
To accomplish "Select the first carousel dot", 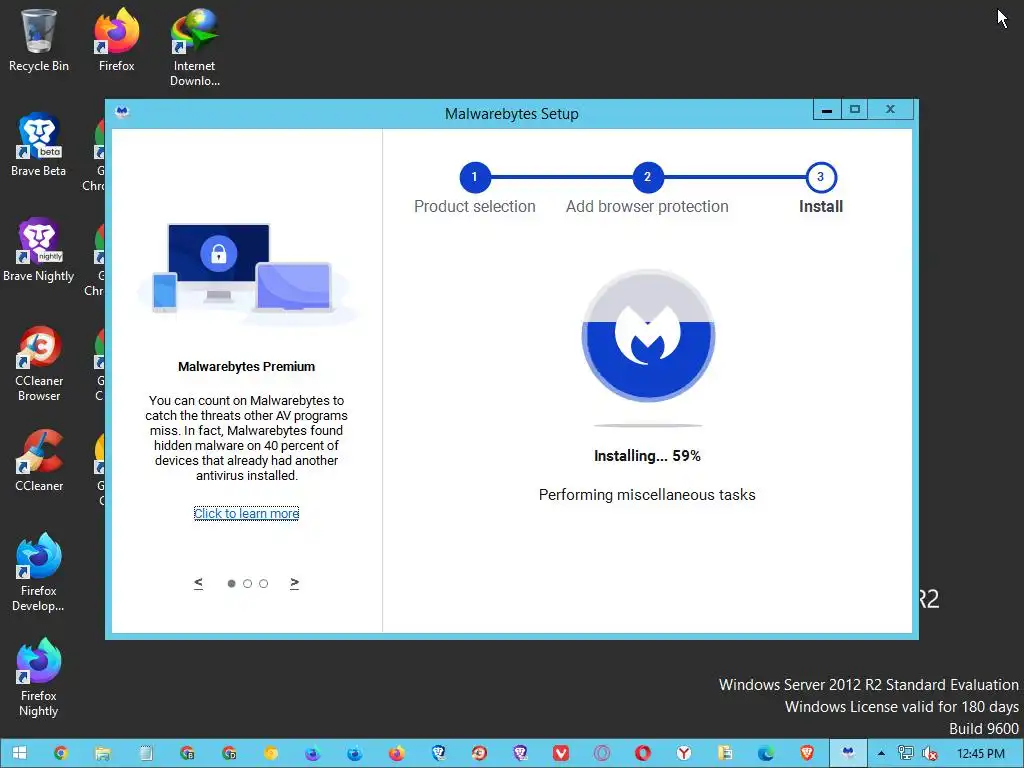I will [x=231, y=583].
